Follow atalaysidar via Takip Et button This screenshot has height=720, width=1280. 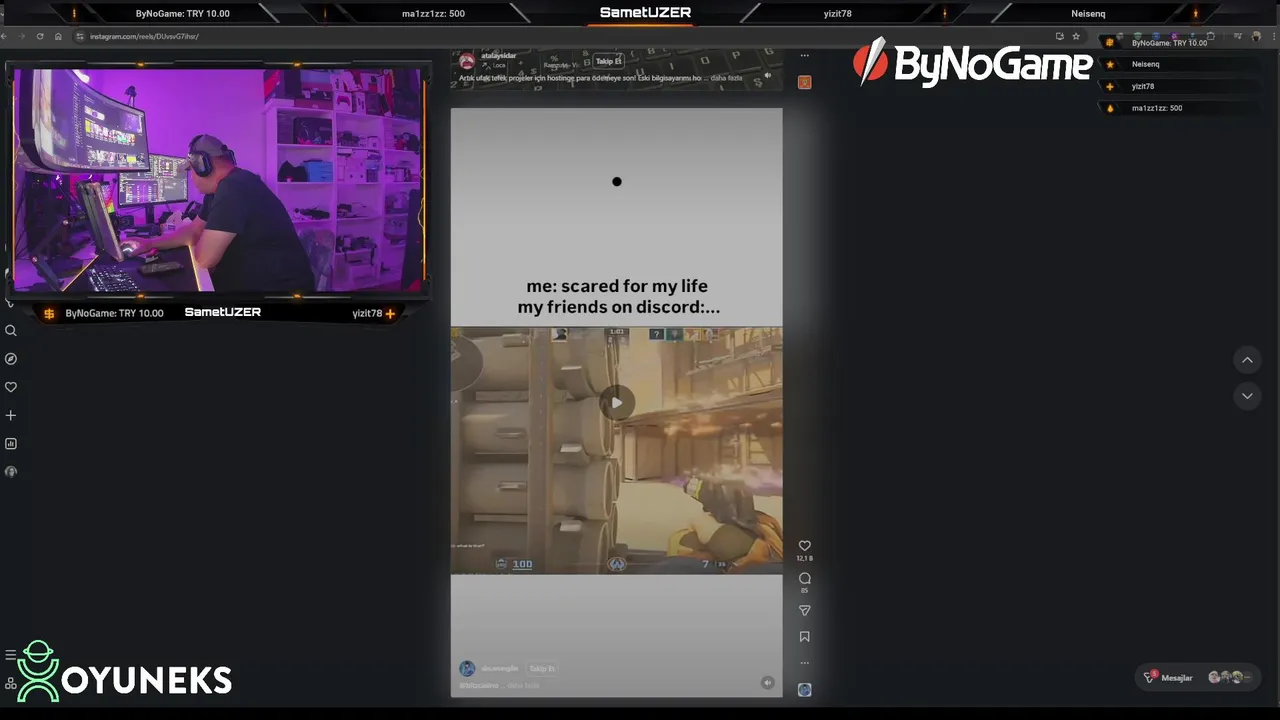(608, 61)
